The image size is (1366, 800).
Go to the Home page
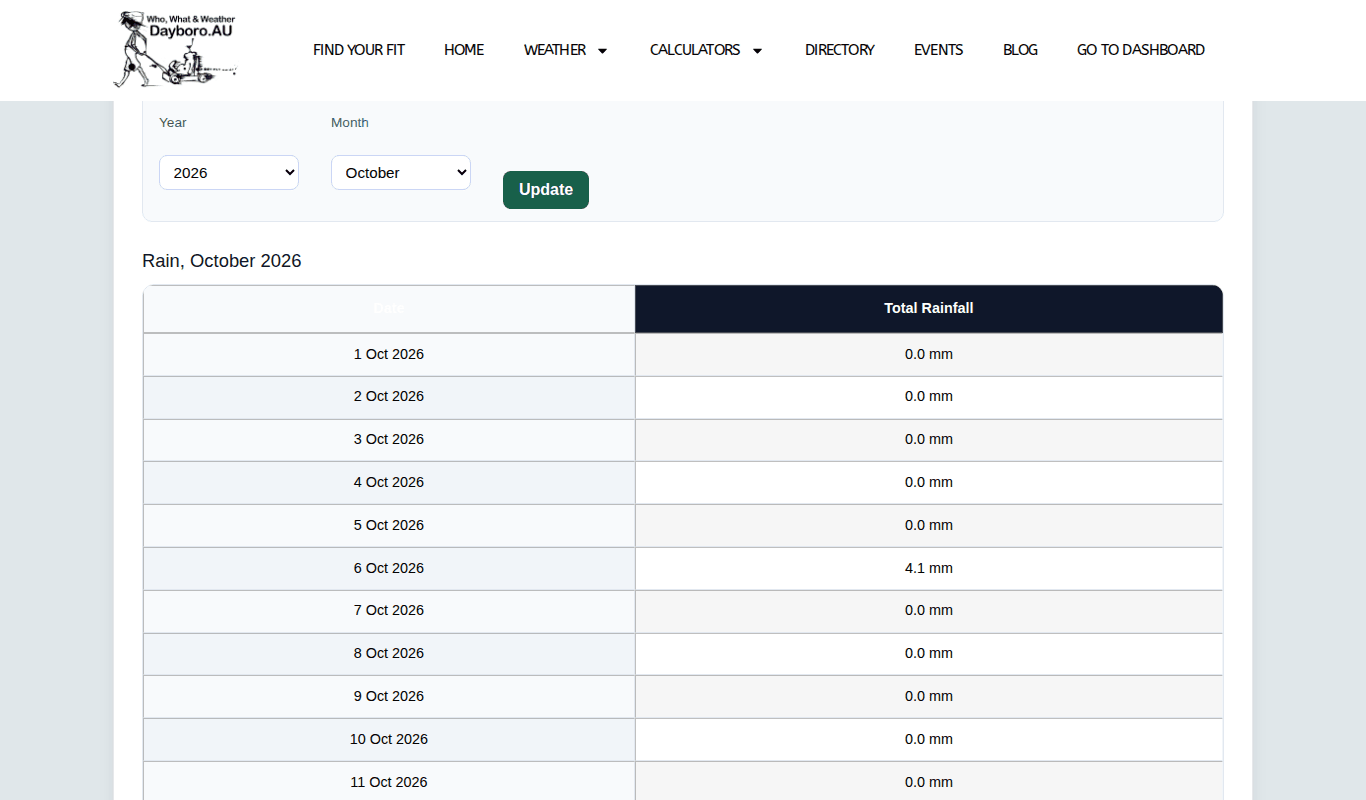[464, 50]
